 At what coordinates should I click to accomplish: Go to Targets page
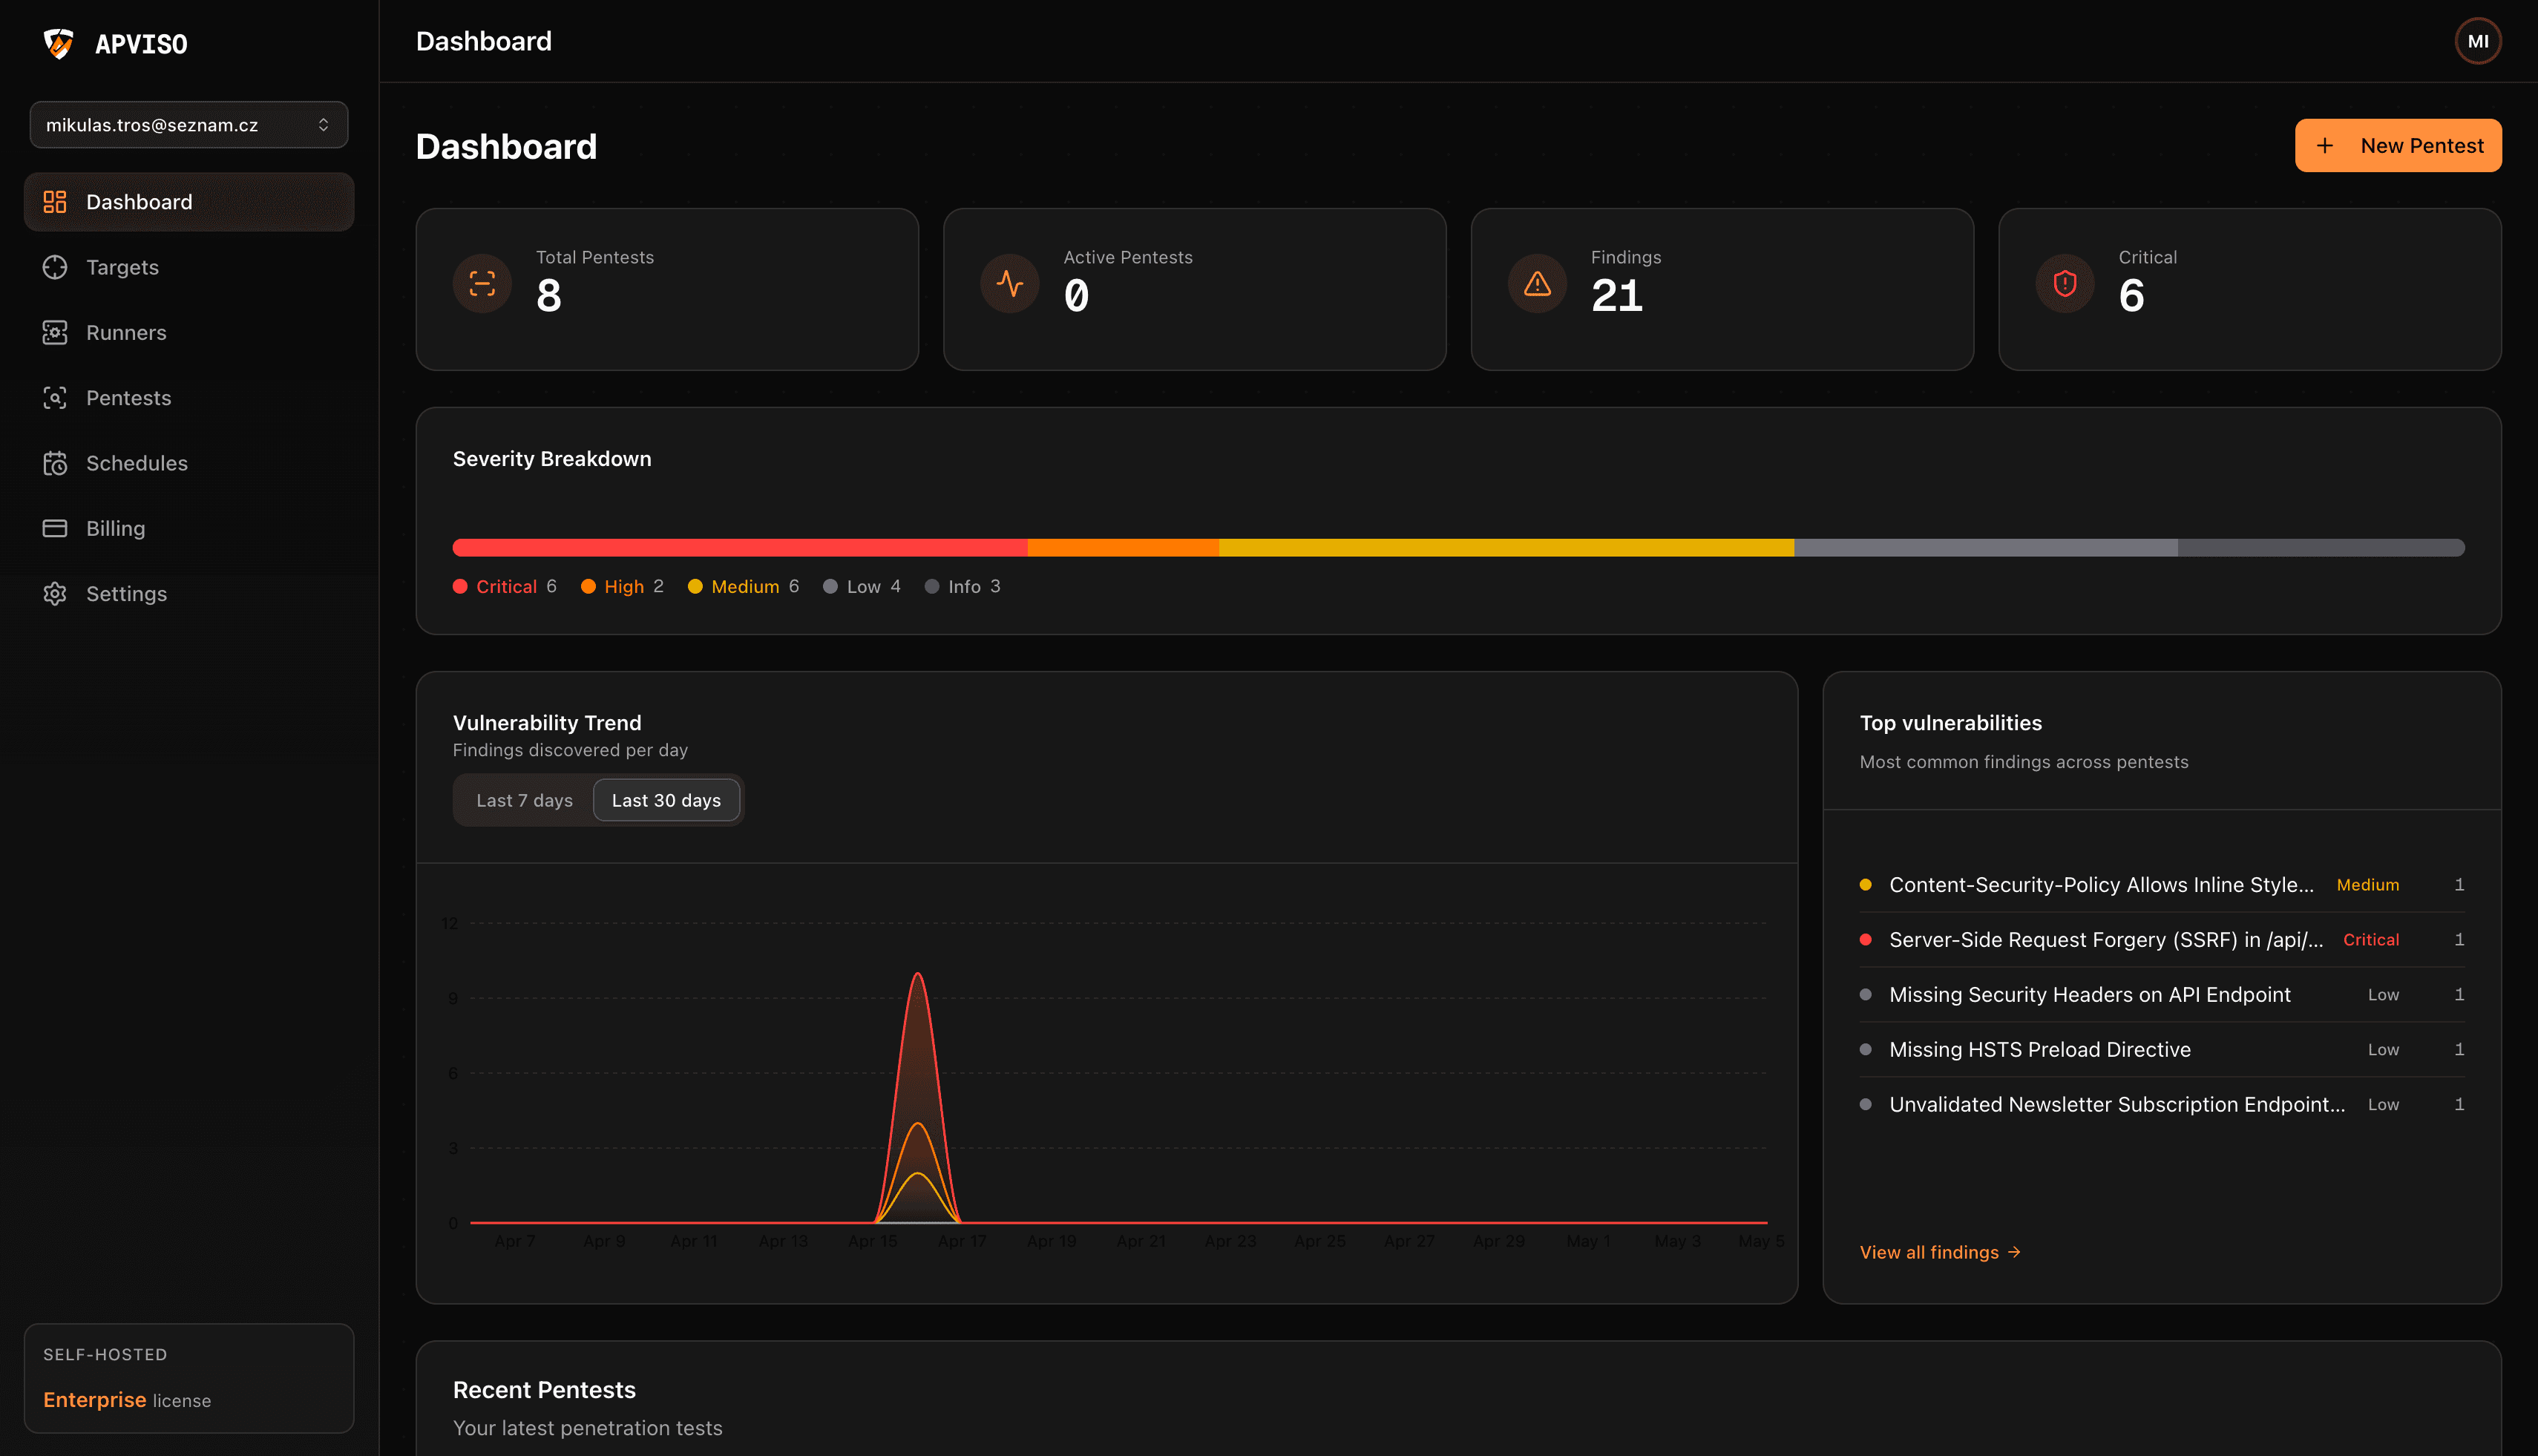pos(189,267)
